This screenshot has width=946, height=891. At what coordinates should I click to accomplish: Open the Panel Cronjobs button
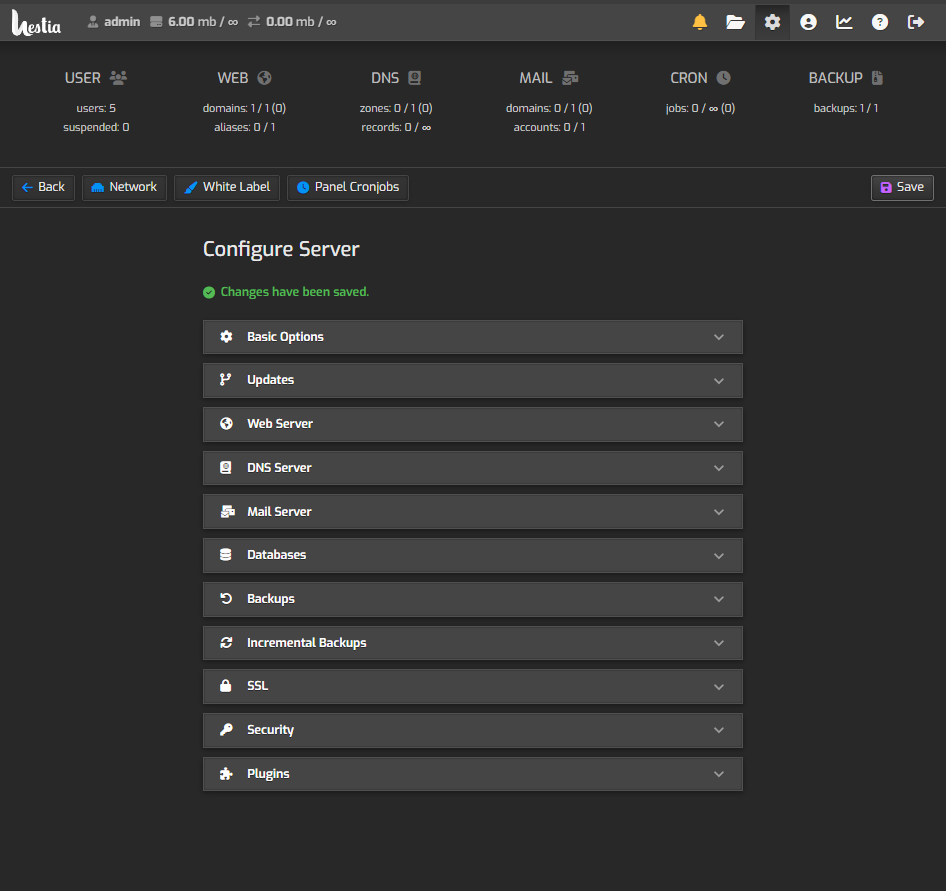click(x=348, y=188)
